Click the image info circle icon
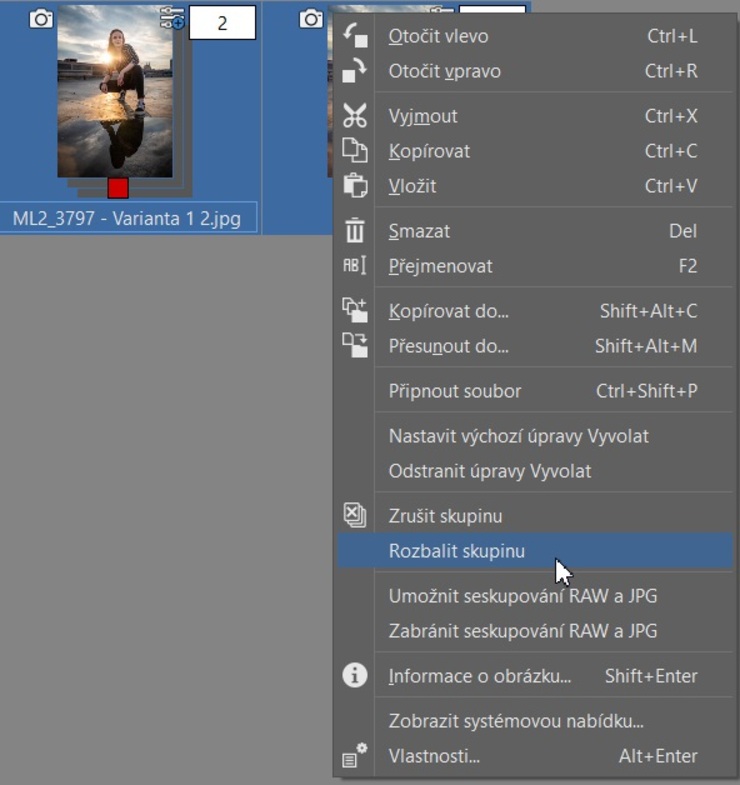The width and height of the screenshot is (740, 785). [354, 676]
